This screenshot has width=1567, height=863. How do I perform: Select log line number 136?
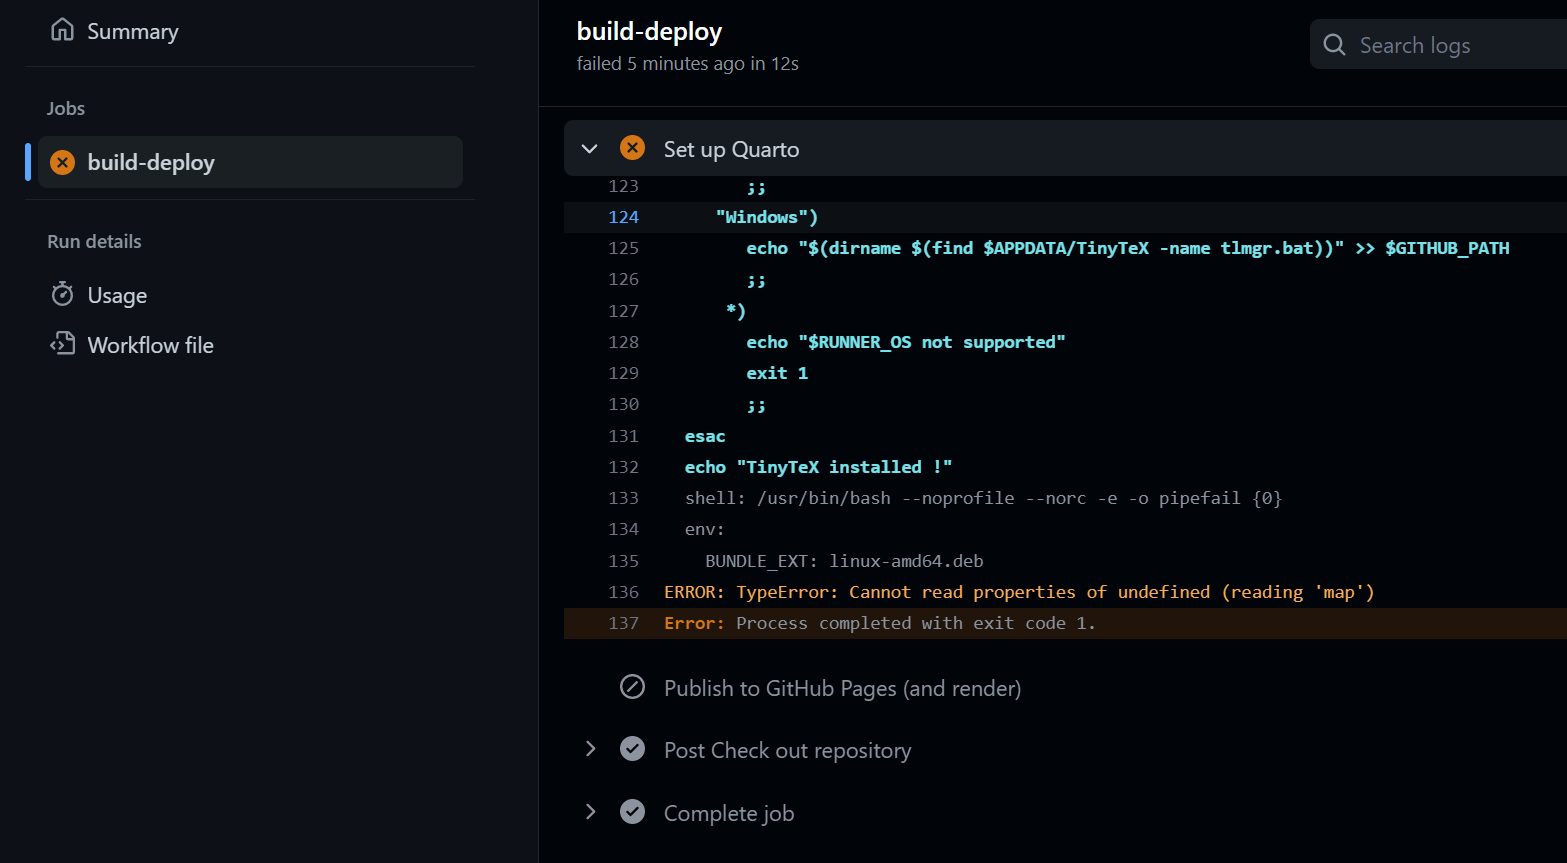[x=623, y=592]
